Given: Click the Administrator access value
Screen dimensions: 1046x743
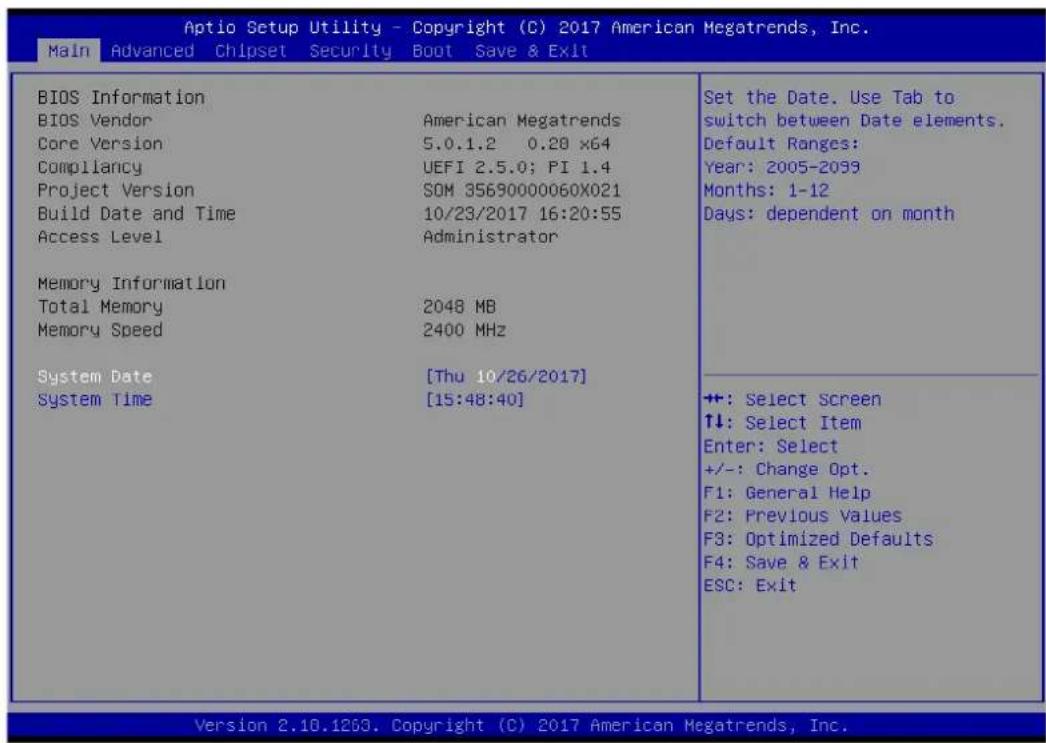Looking at the screenshot, I should 490,237.
